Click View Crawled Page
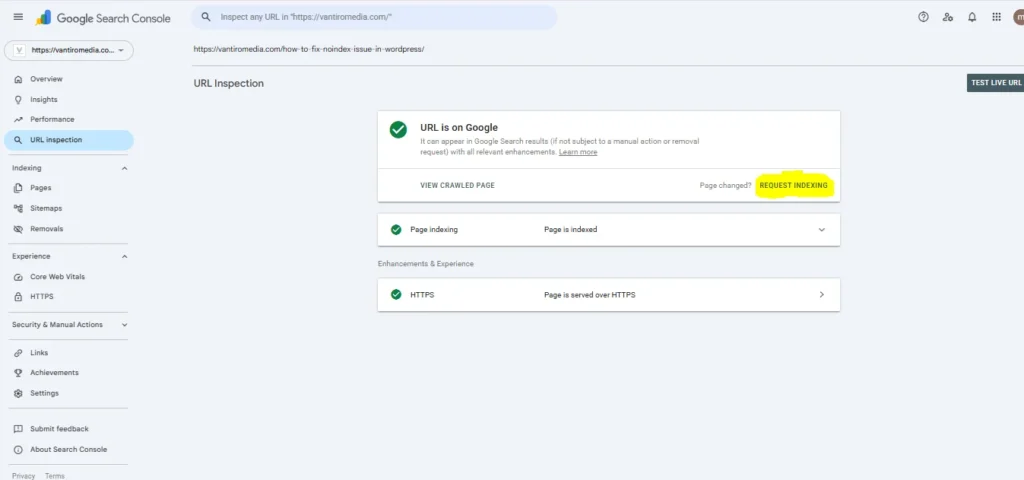Screen dimensions: 1024x480 point(457,185)
